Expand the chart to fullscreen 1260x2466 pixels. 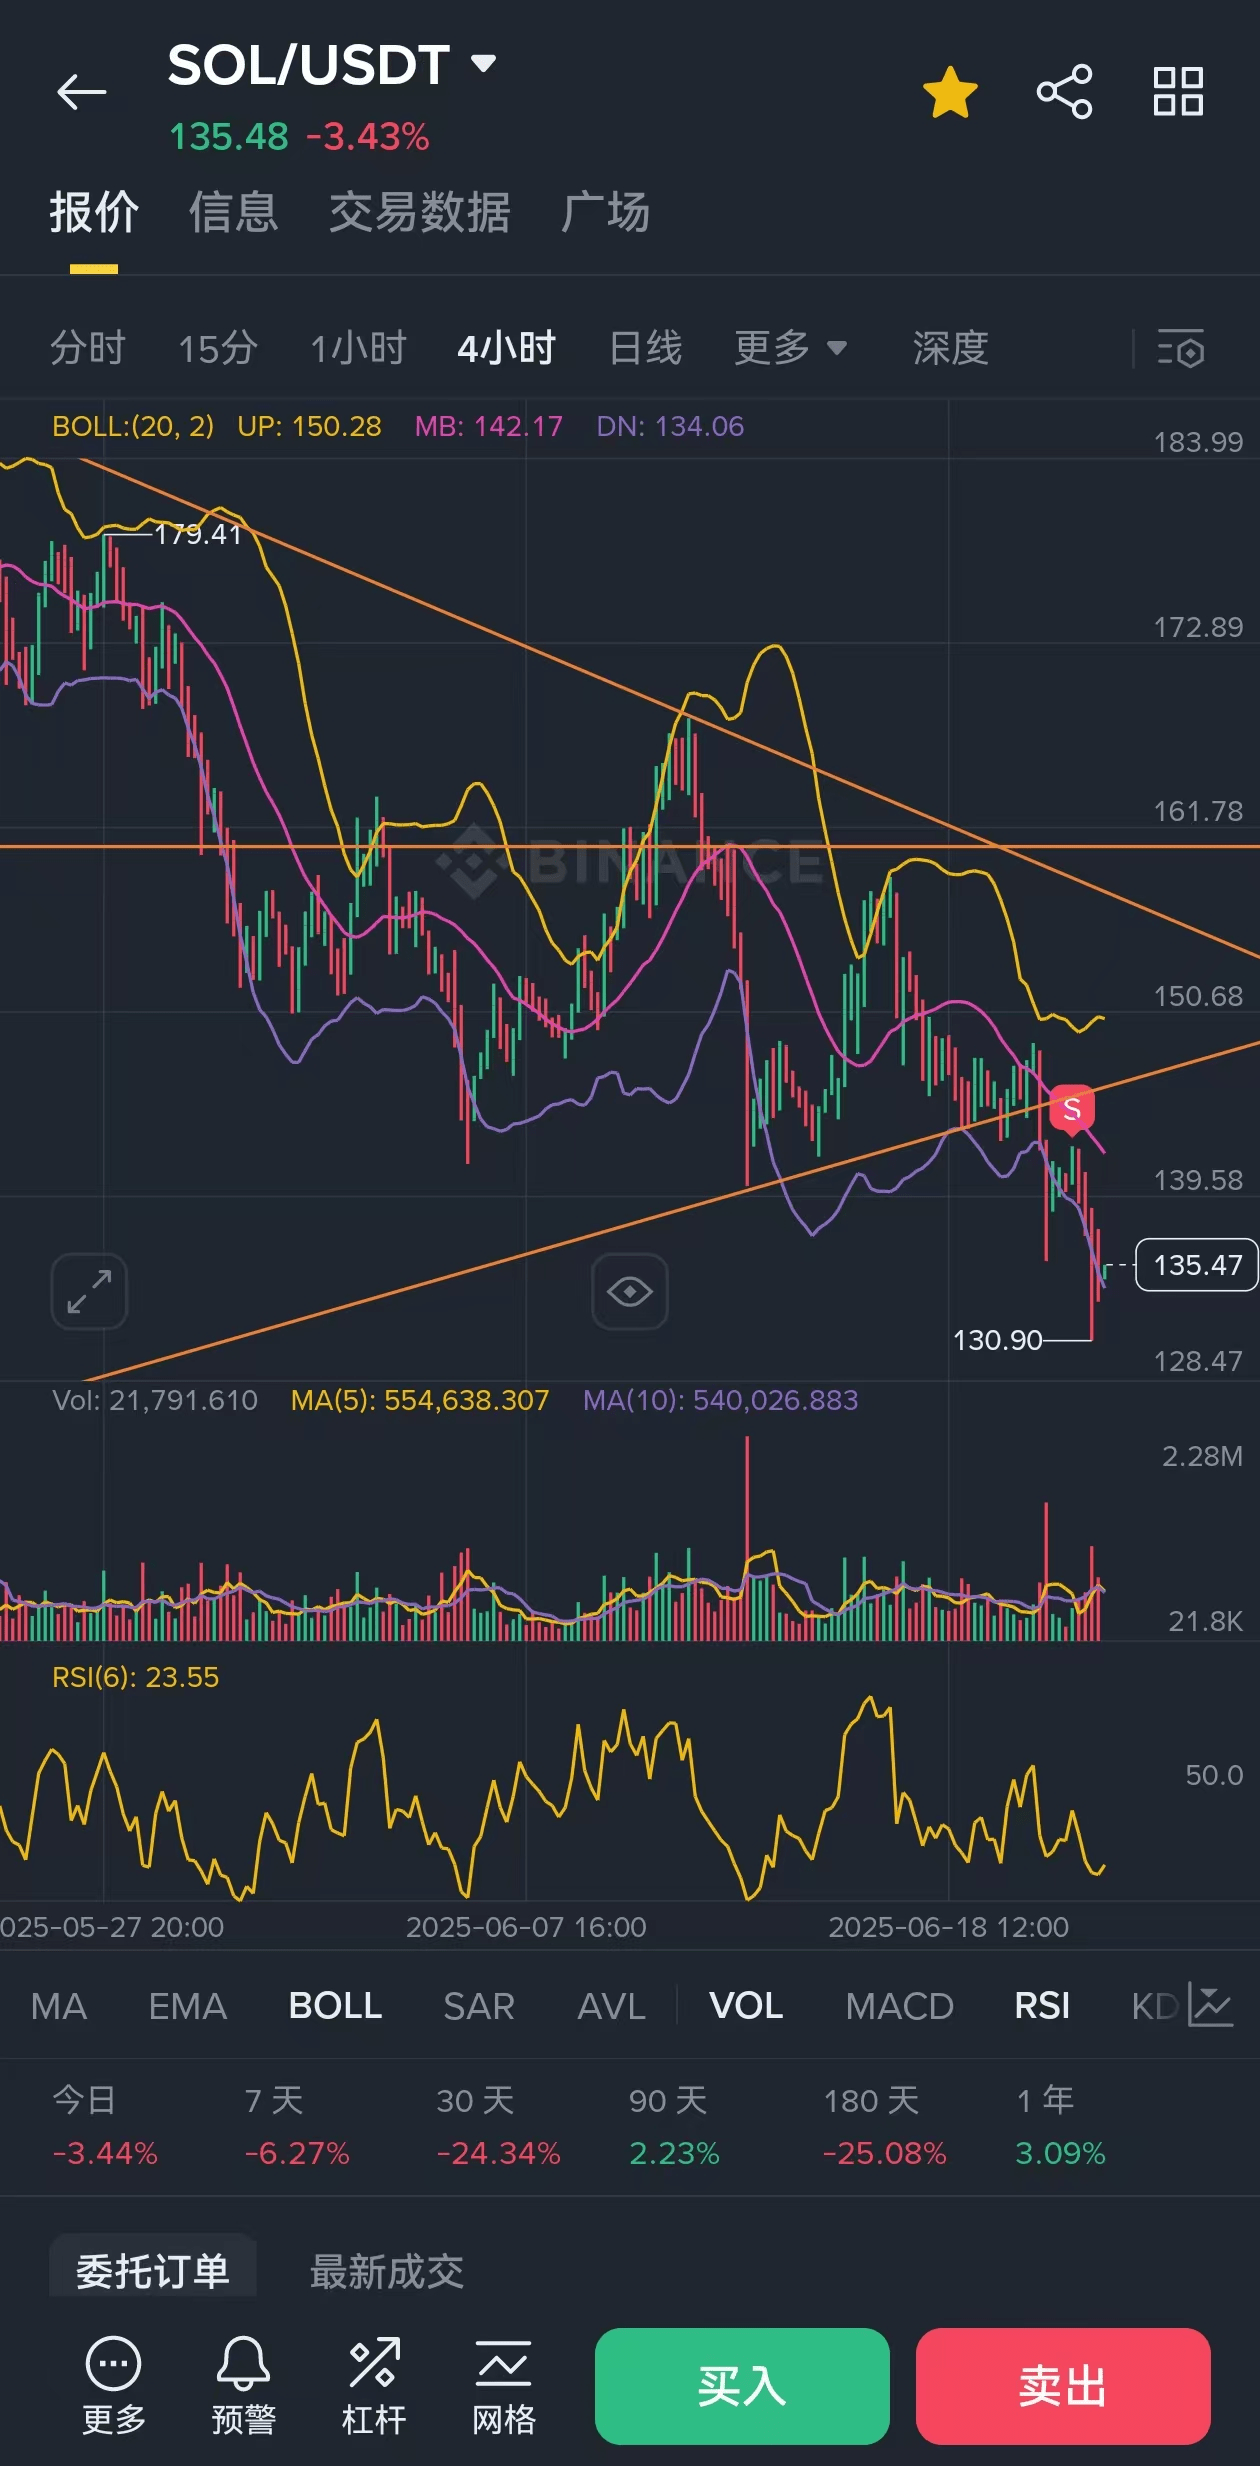click(89, 1291)
